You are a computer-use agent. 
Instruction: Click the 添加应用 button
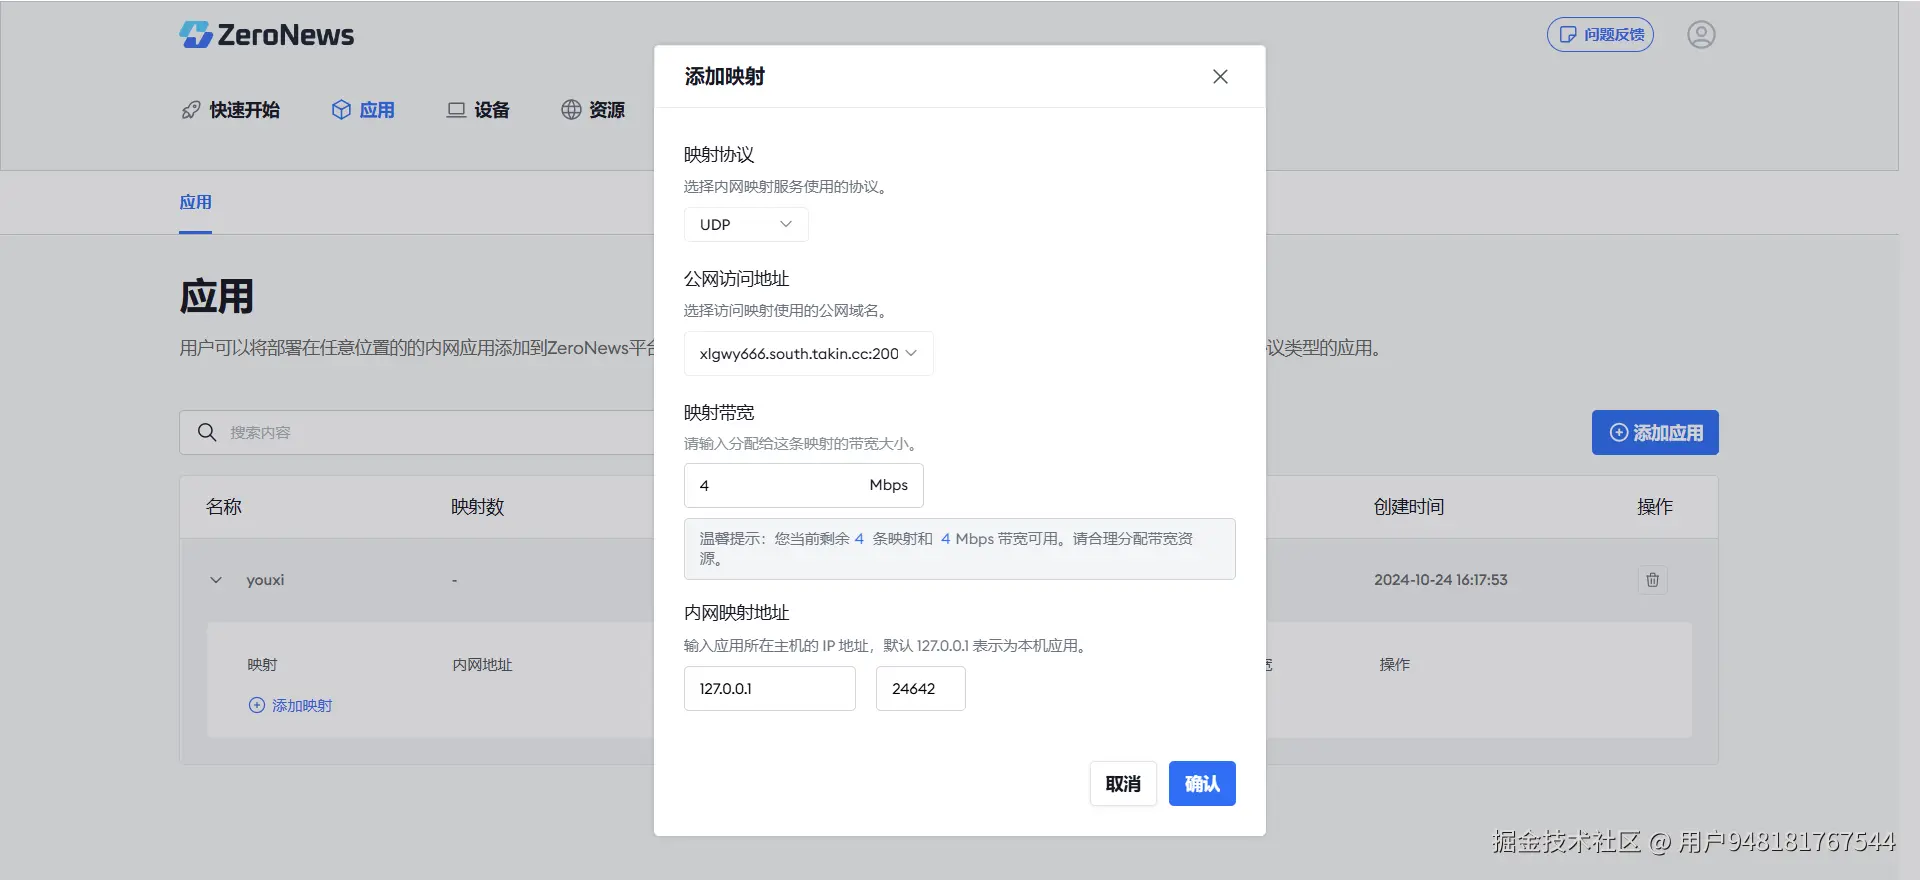[x=1655, y=433]
